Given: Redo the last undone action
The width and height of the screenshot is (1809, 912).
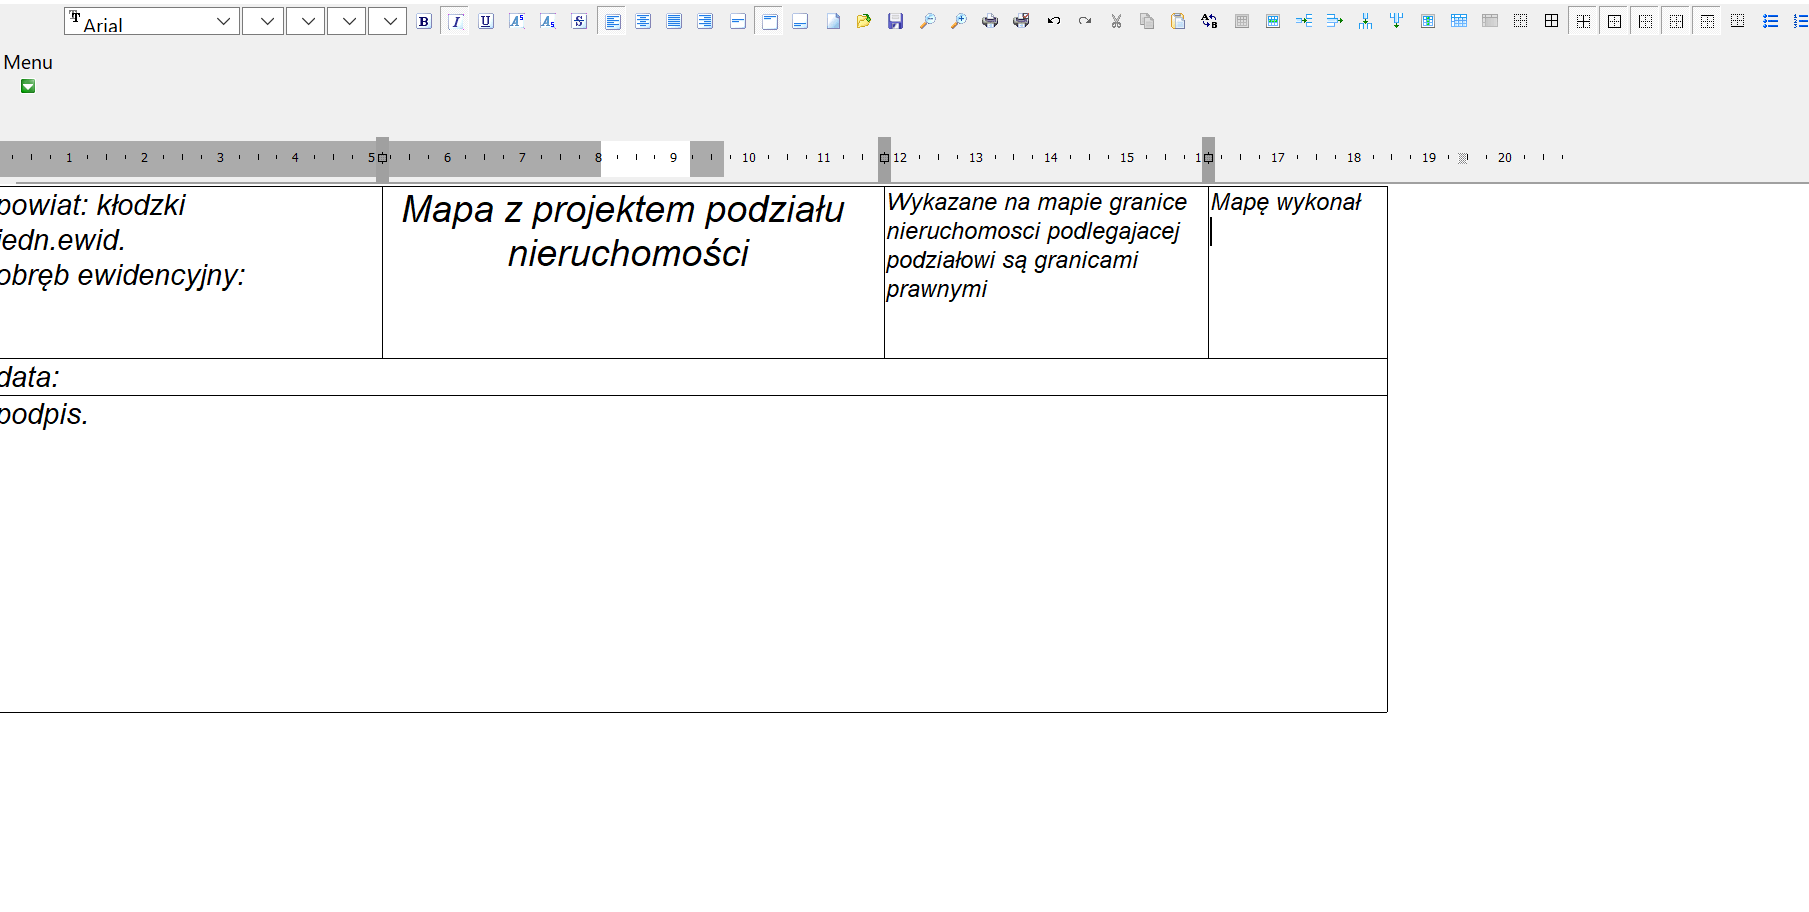Looking at the screenshot, I should (x=1085, y=21).
